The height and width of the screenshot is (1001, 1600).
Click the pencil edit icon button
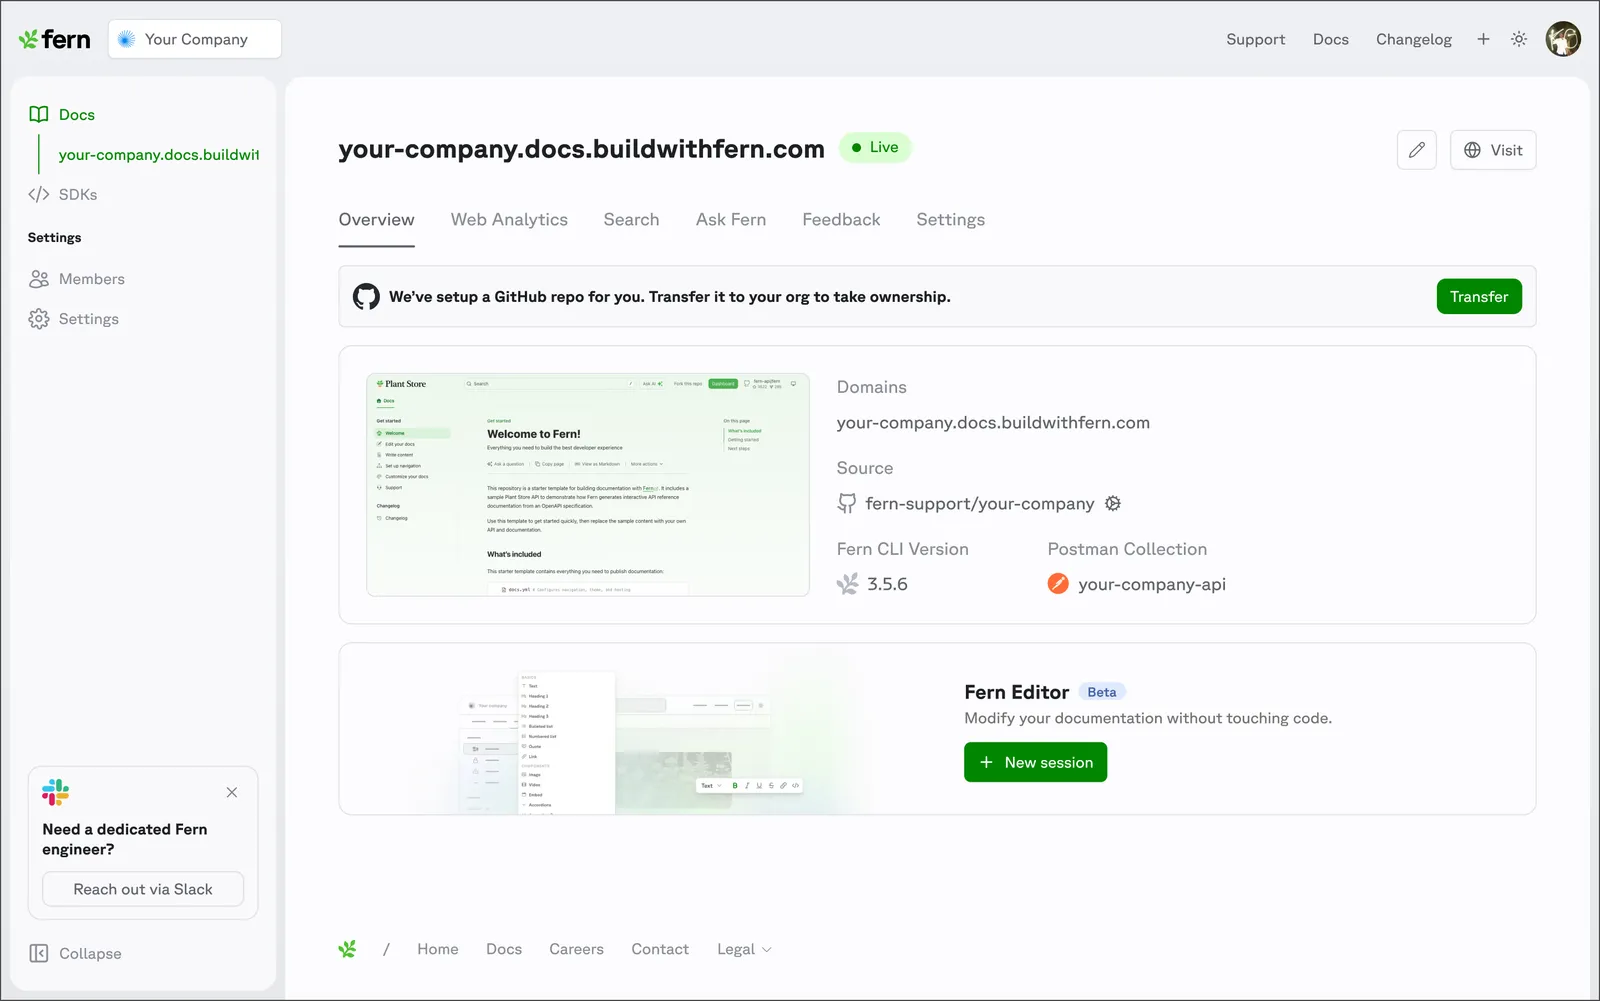(x=1417, y=150)
